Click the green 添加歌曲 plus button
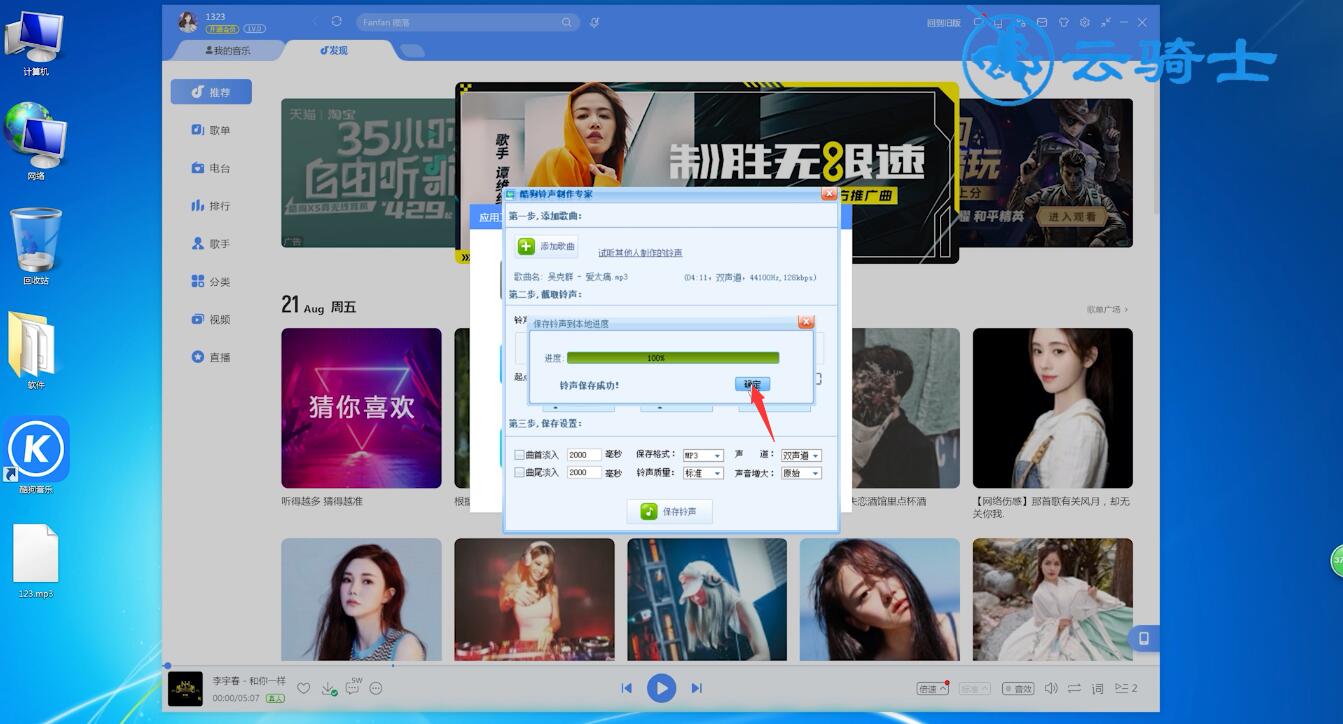The width and height of the screenshot is (1343, 724). coord(546,246)
